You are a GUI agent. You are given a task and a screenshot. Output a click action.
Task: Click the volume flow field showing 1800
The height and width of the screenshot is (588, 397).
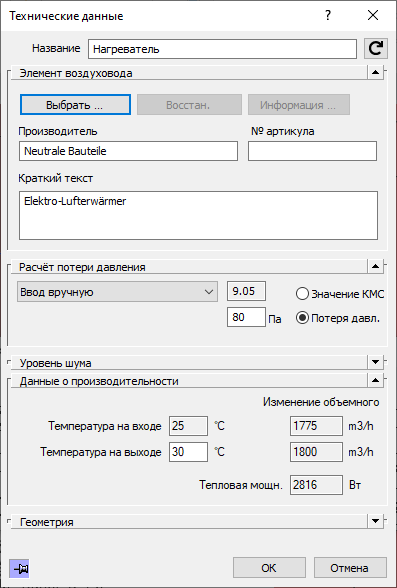pos(316,452)
